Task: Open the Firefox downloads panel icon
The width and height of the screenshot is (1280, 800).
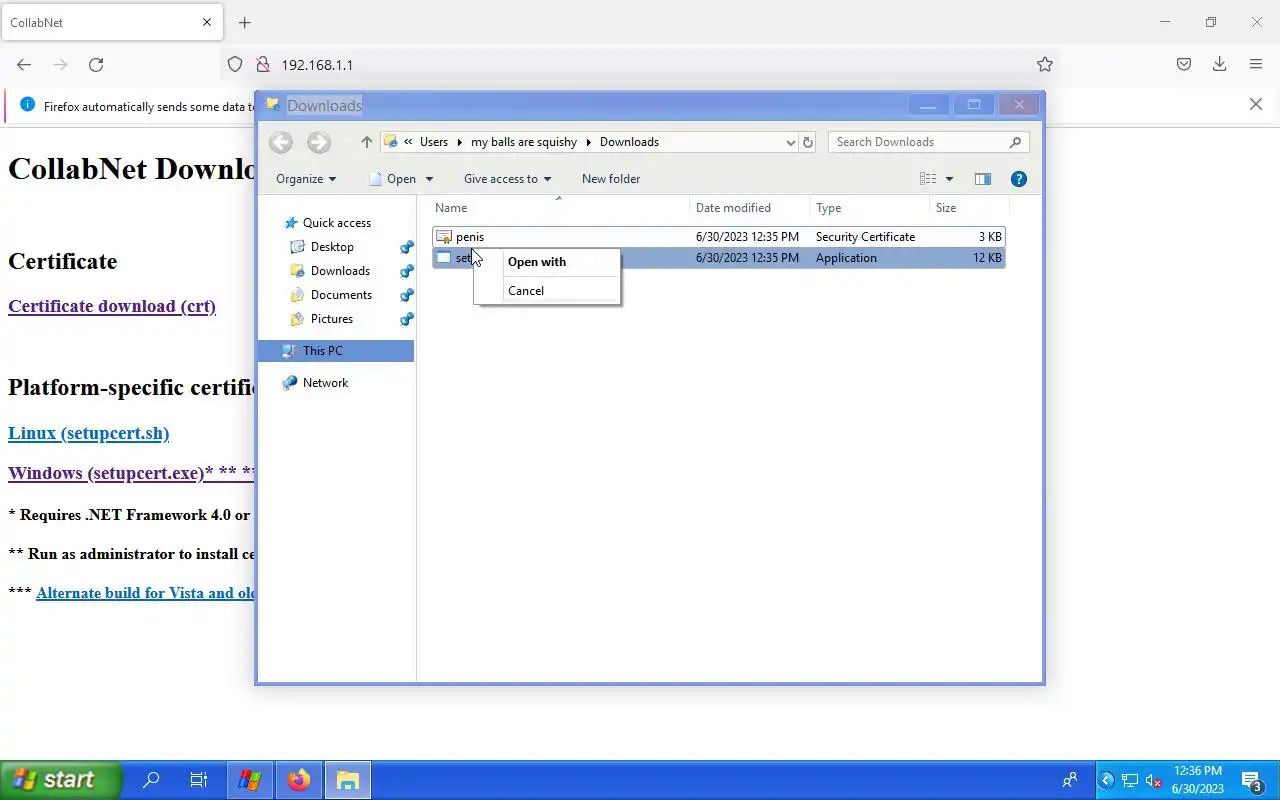Action: pyautogui.click(x=1219, y=65)
